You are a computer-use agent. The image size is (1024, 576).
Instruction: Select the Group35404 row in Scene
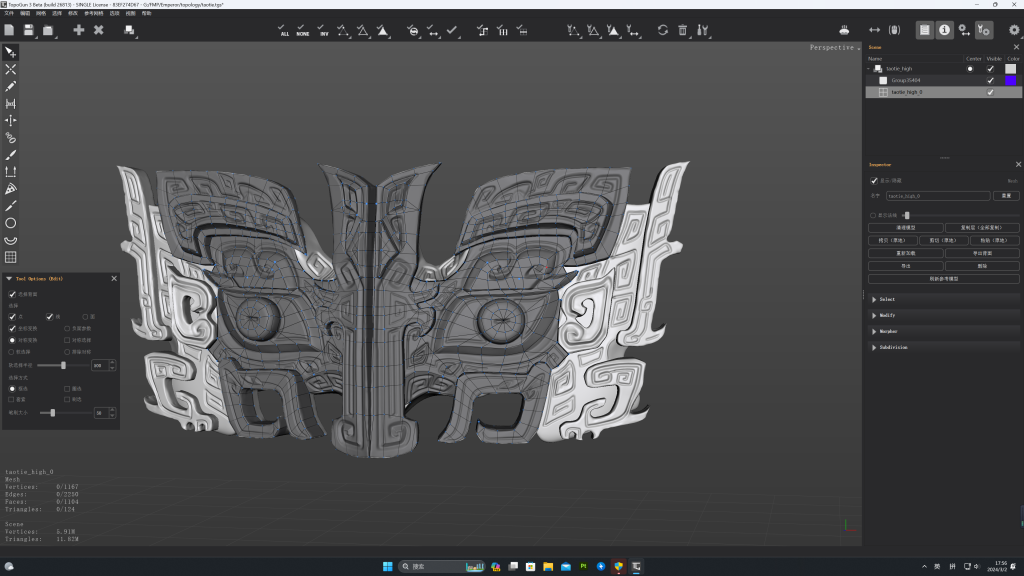(944, 80)
